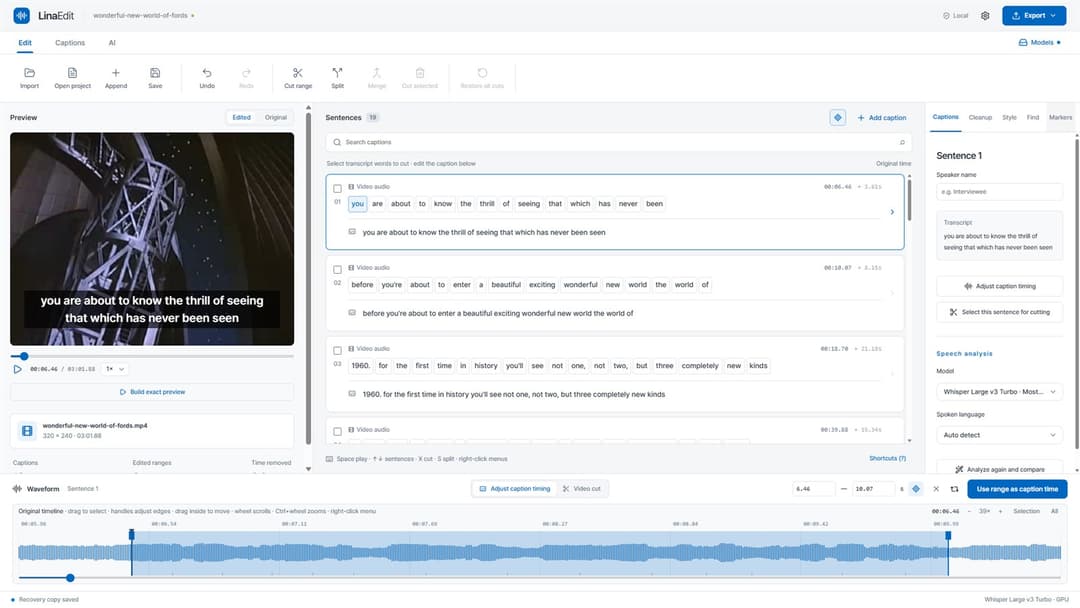The image size is (1080, 608).
Task: Tick the checkbox for sentence 01
Action: 338,189
